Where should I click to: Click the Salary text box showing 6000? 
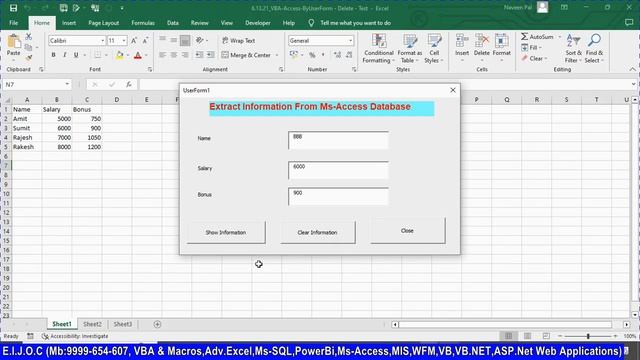(338, 170)
